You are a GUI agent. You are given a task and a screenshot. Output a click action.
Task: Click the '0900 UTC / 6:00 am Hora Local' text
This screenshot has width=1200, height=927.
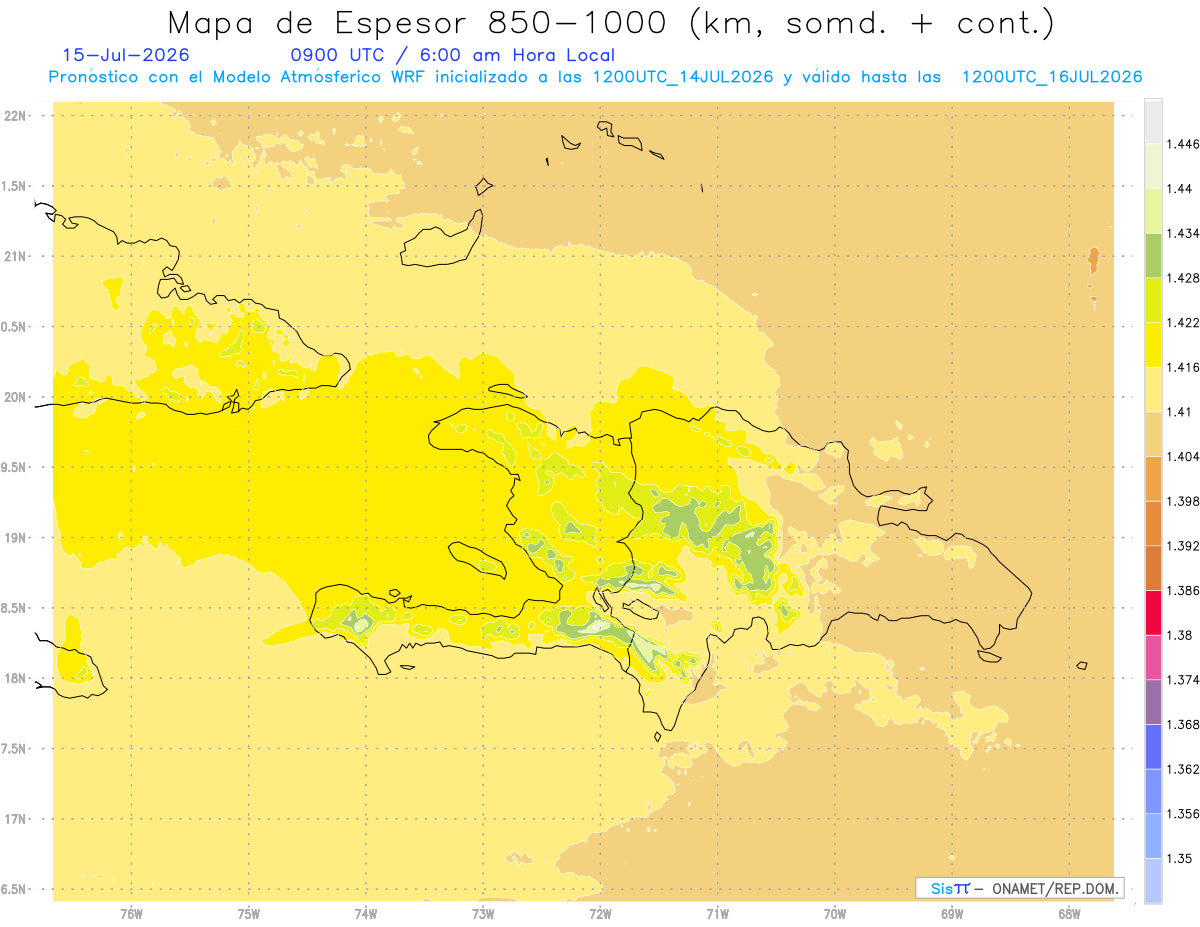(452, 56)
